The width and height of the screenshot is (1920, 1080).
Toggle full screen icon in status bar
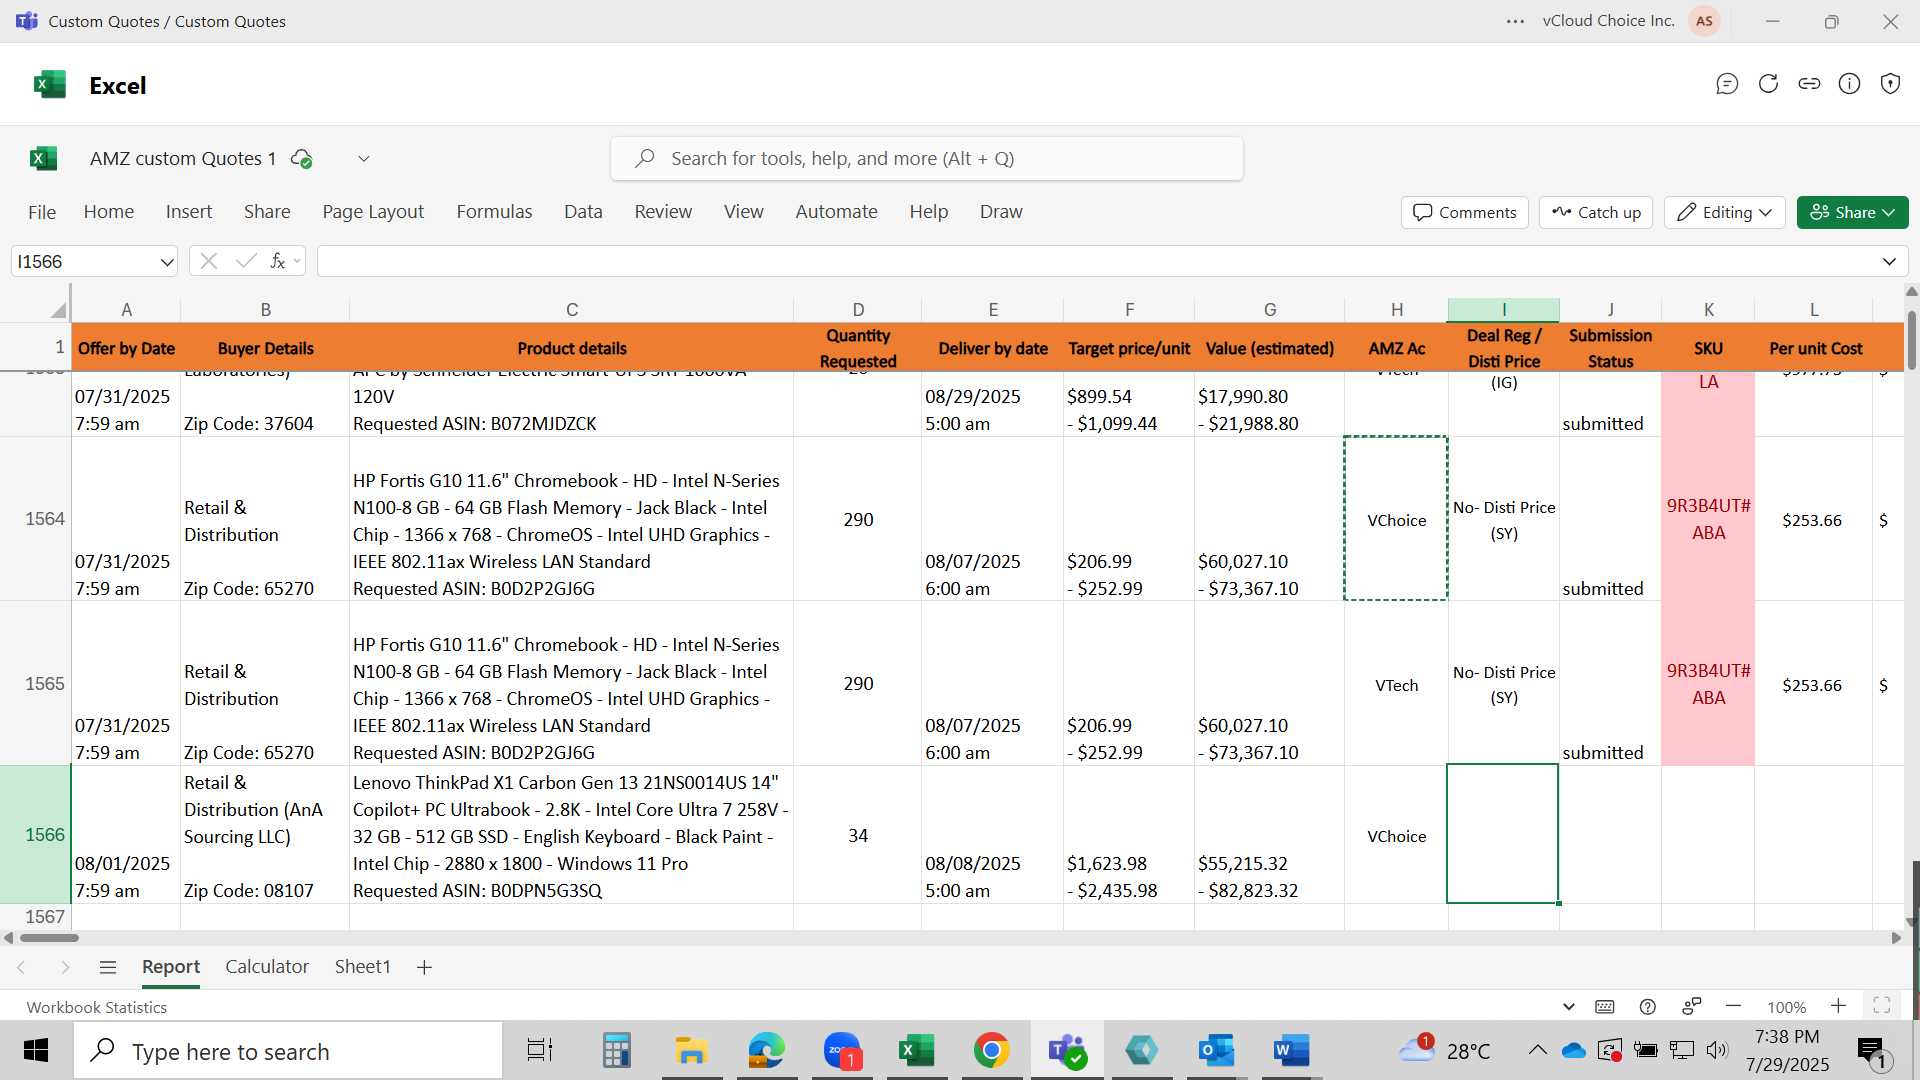point(1881,1006)
